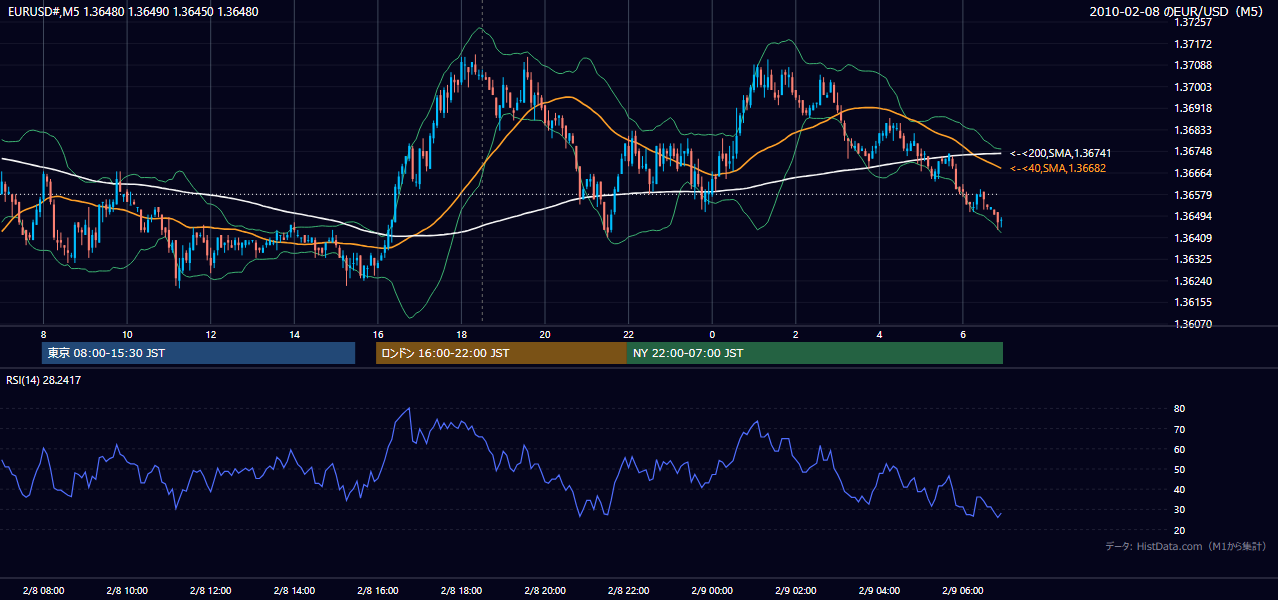Click the EURUSD#,M5 chart title text

click(x=131, y=12)
